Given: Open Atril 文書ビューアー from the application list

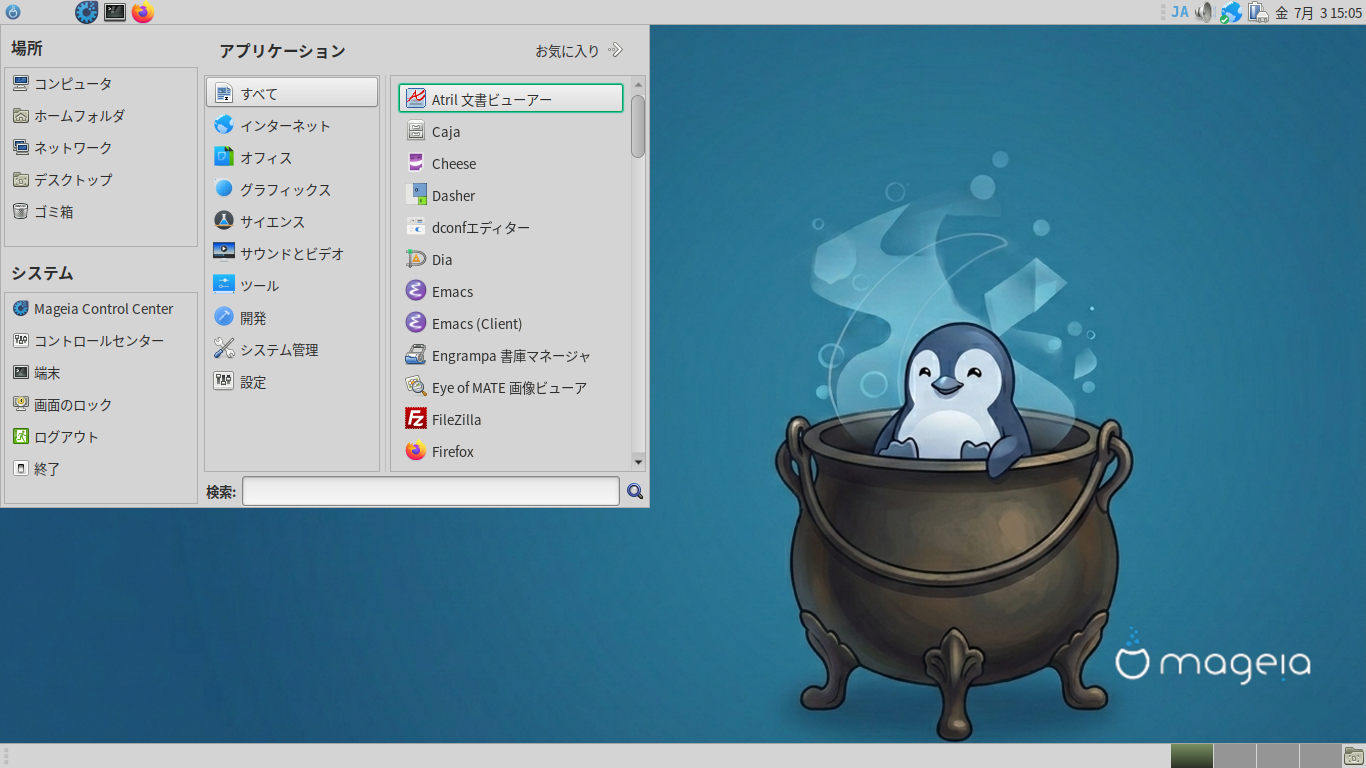Looking at the screenshot, I should point(510,99).
